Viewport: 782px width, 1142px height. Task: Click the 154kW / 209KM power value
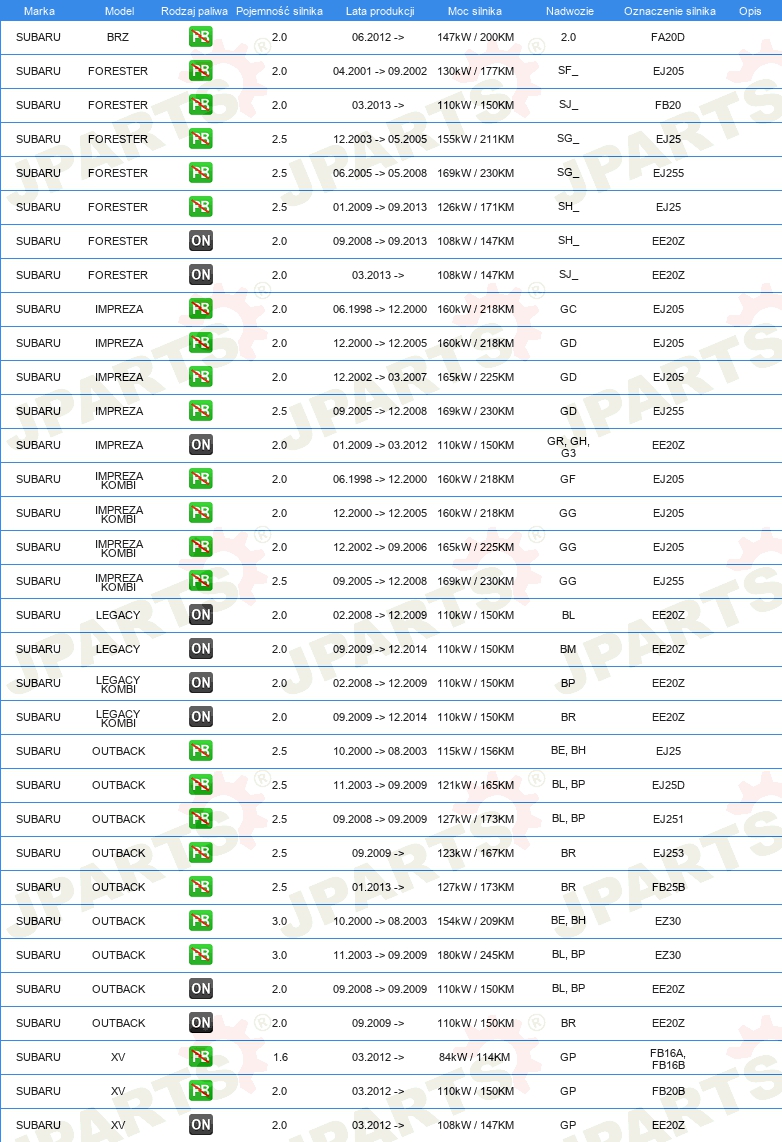coord(475,921)
